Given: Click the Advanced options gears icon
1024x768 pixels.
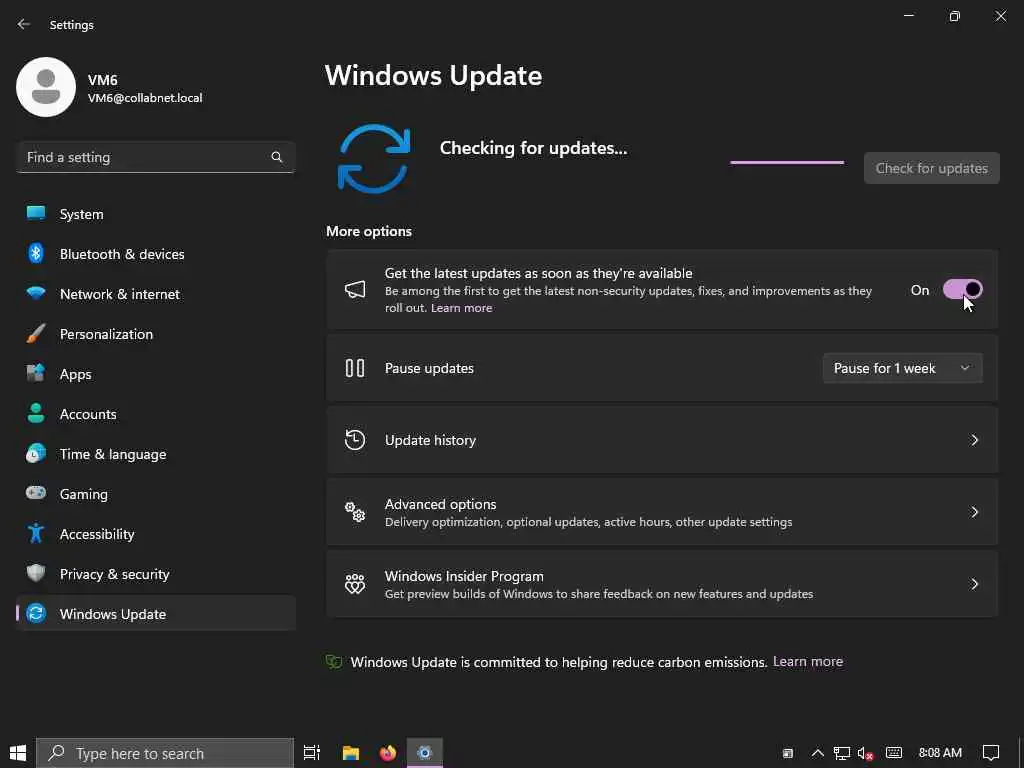Looking at the screenshot, I should (355, 512).
